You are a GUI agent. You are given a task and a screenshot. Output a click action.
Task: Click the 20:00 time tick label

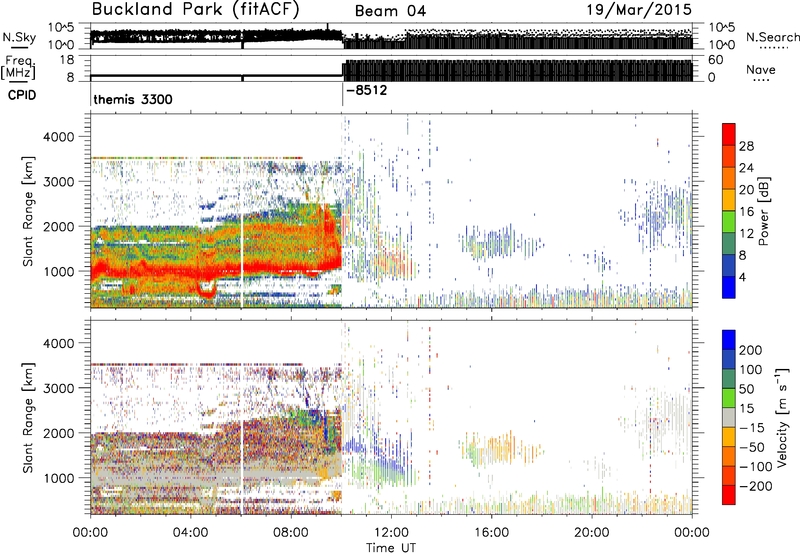pos(592,533)
